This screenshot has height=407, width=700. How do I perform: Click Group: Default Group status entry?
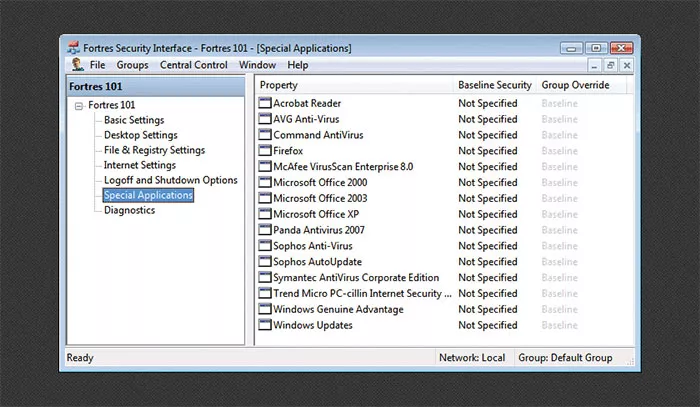(x=565, y=357)
